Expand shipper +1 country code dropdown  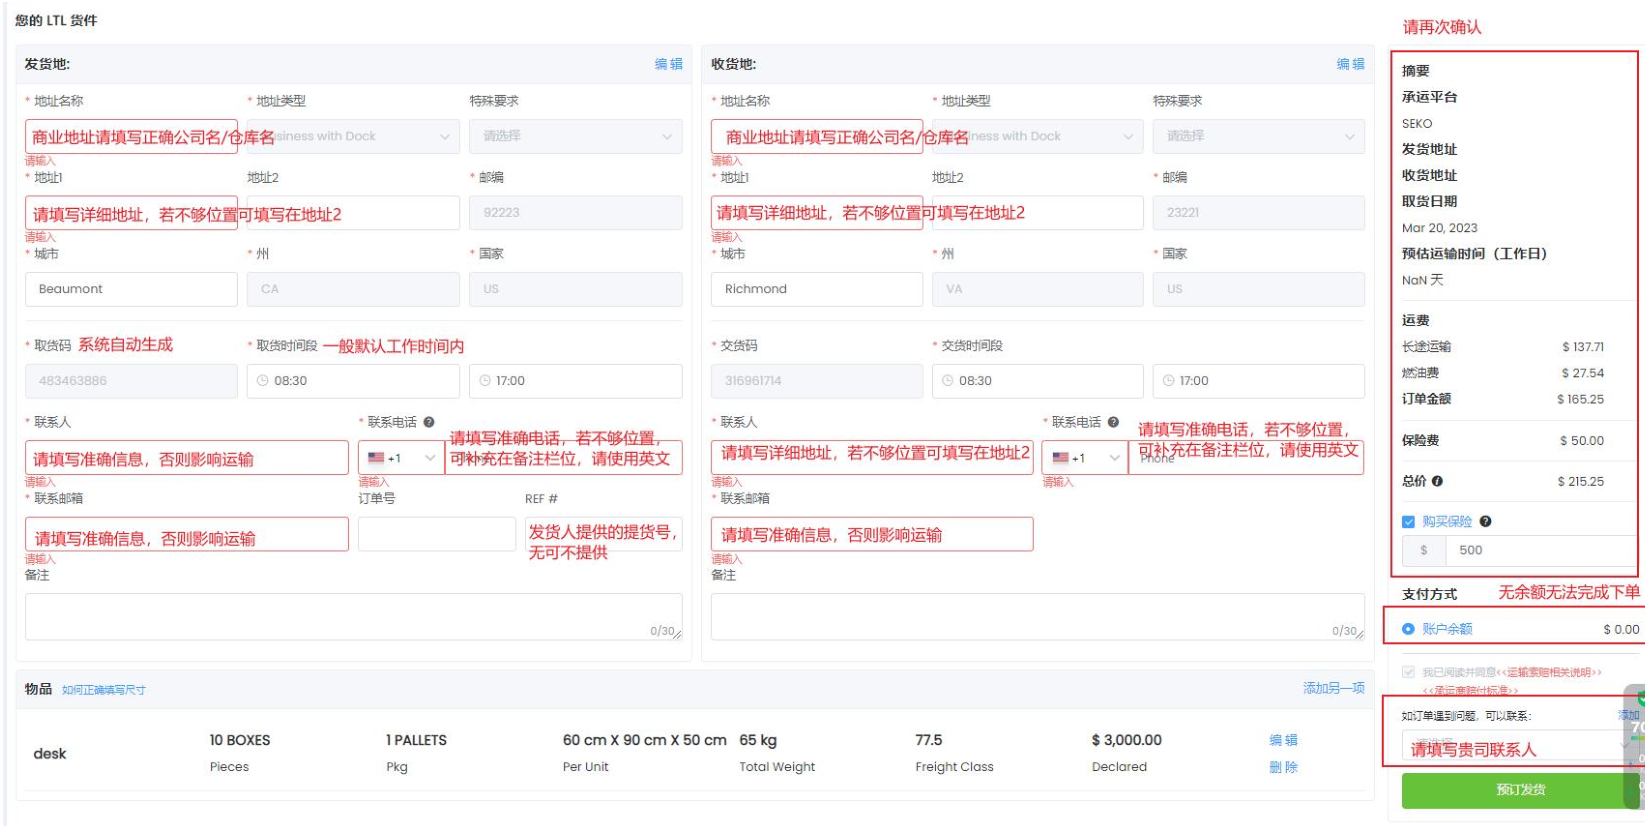[401, 458]
